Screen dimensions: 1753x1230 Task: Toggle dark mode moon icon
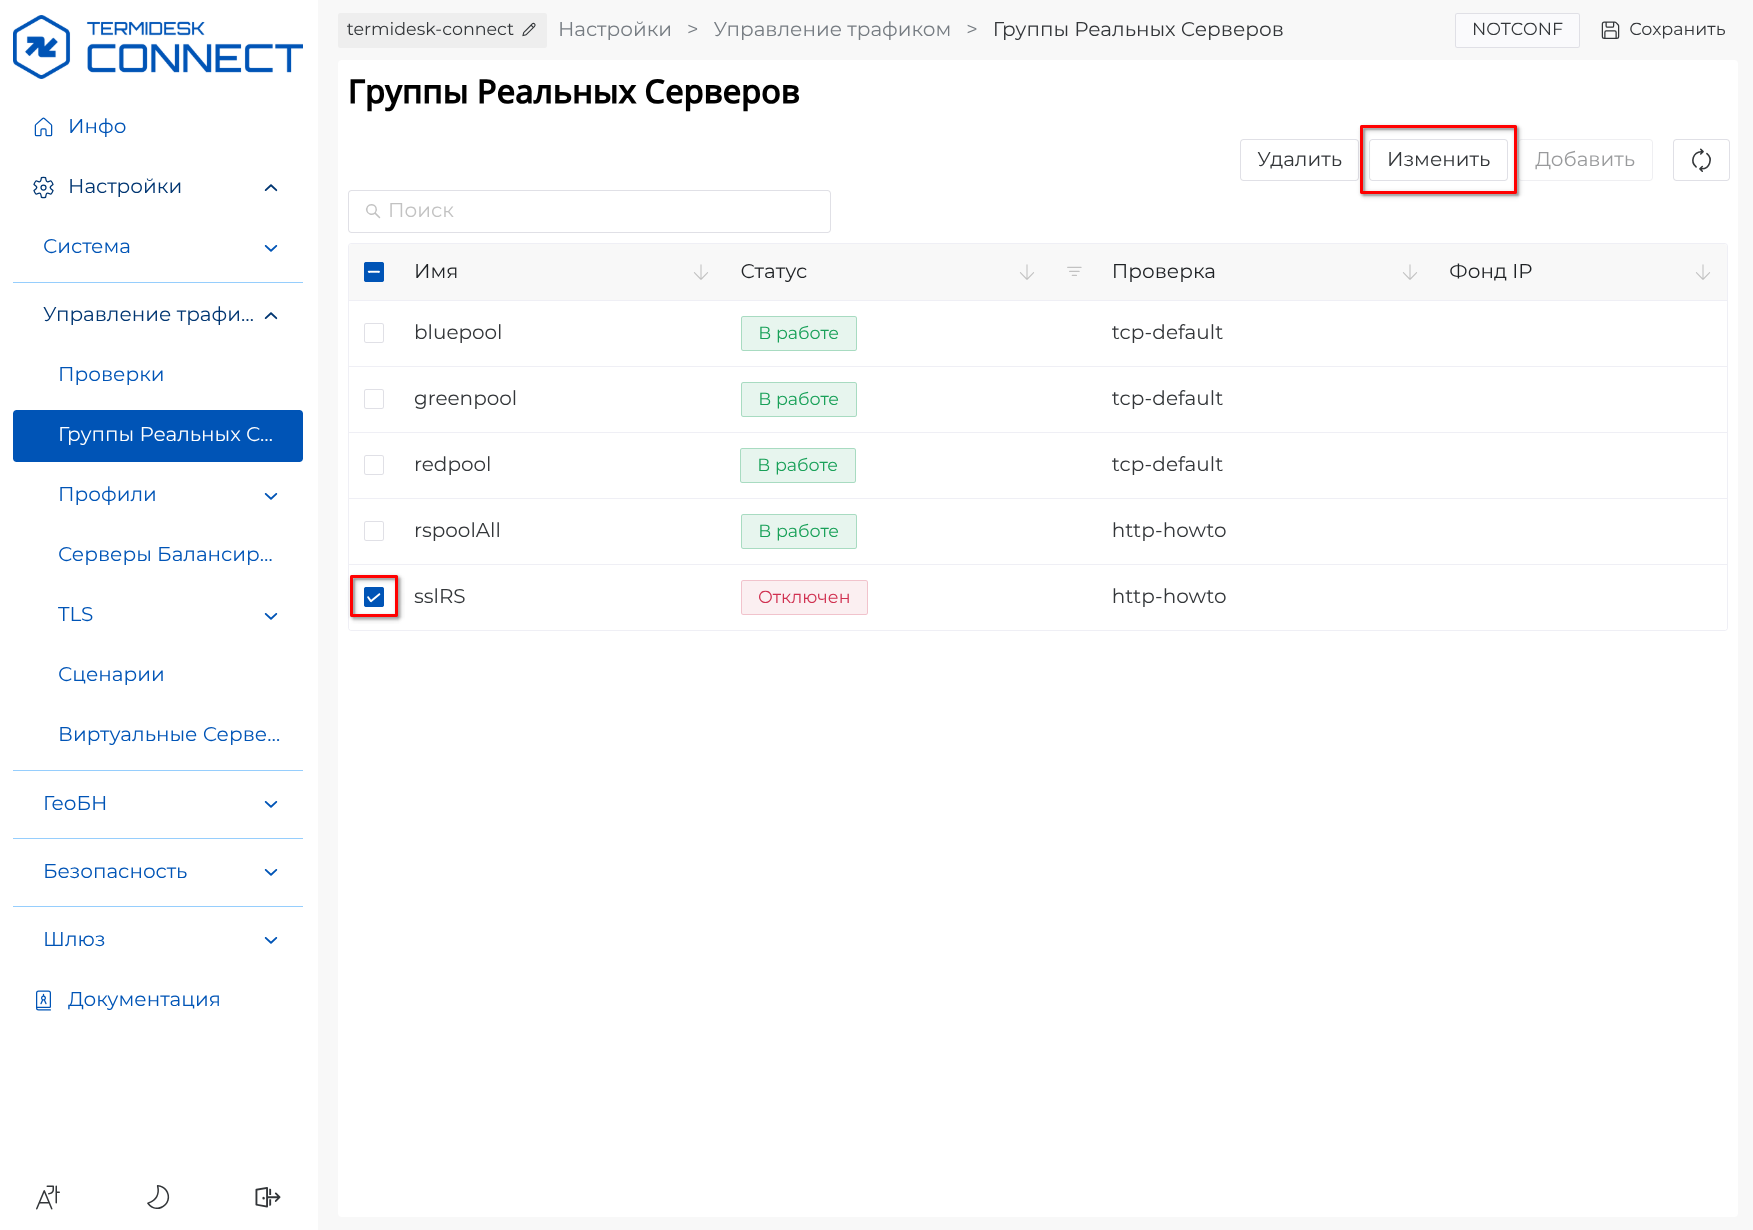[x=158, y=1197]
